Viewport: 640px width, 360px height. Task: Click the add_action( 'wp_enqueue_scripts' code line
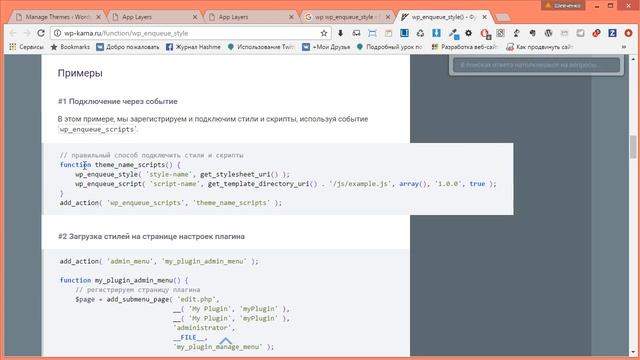[171, 203]
